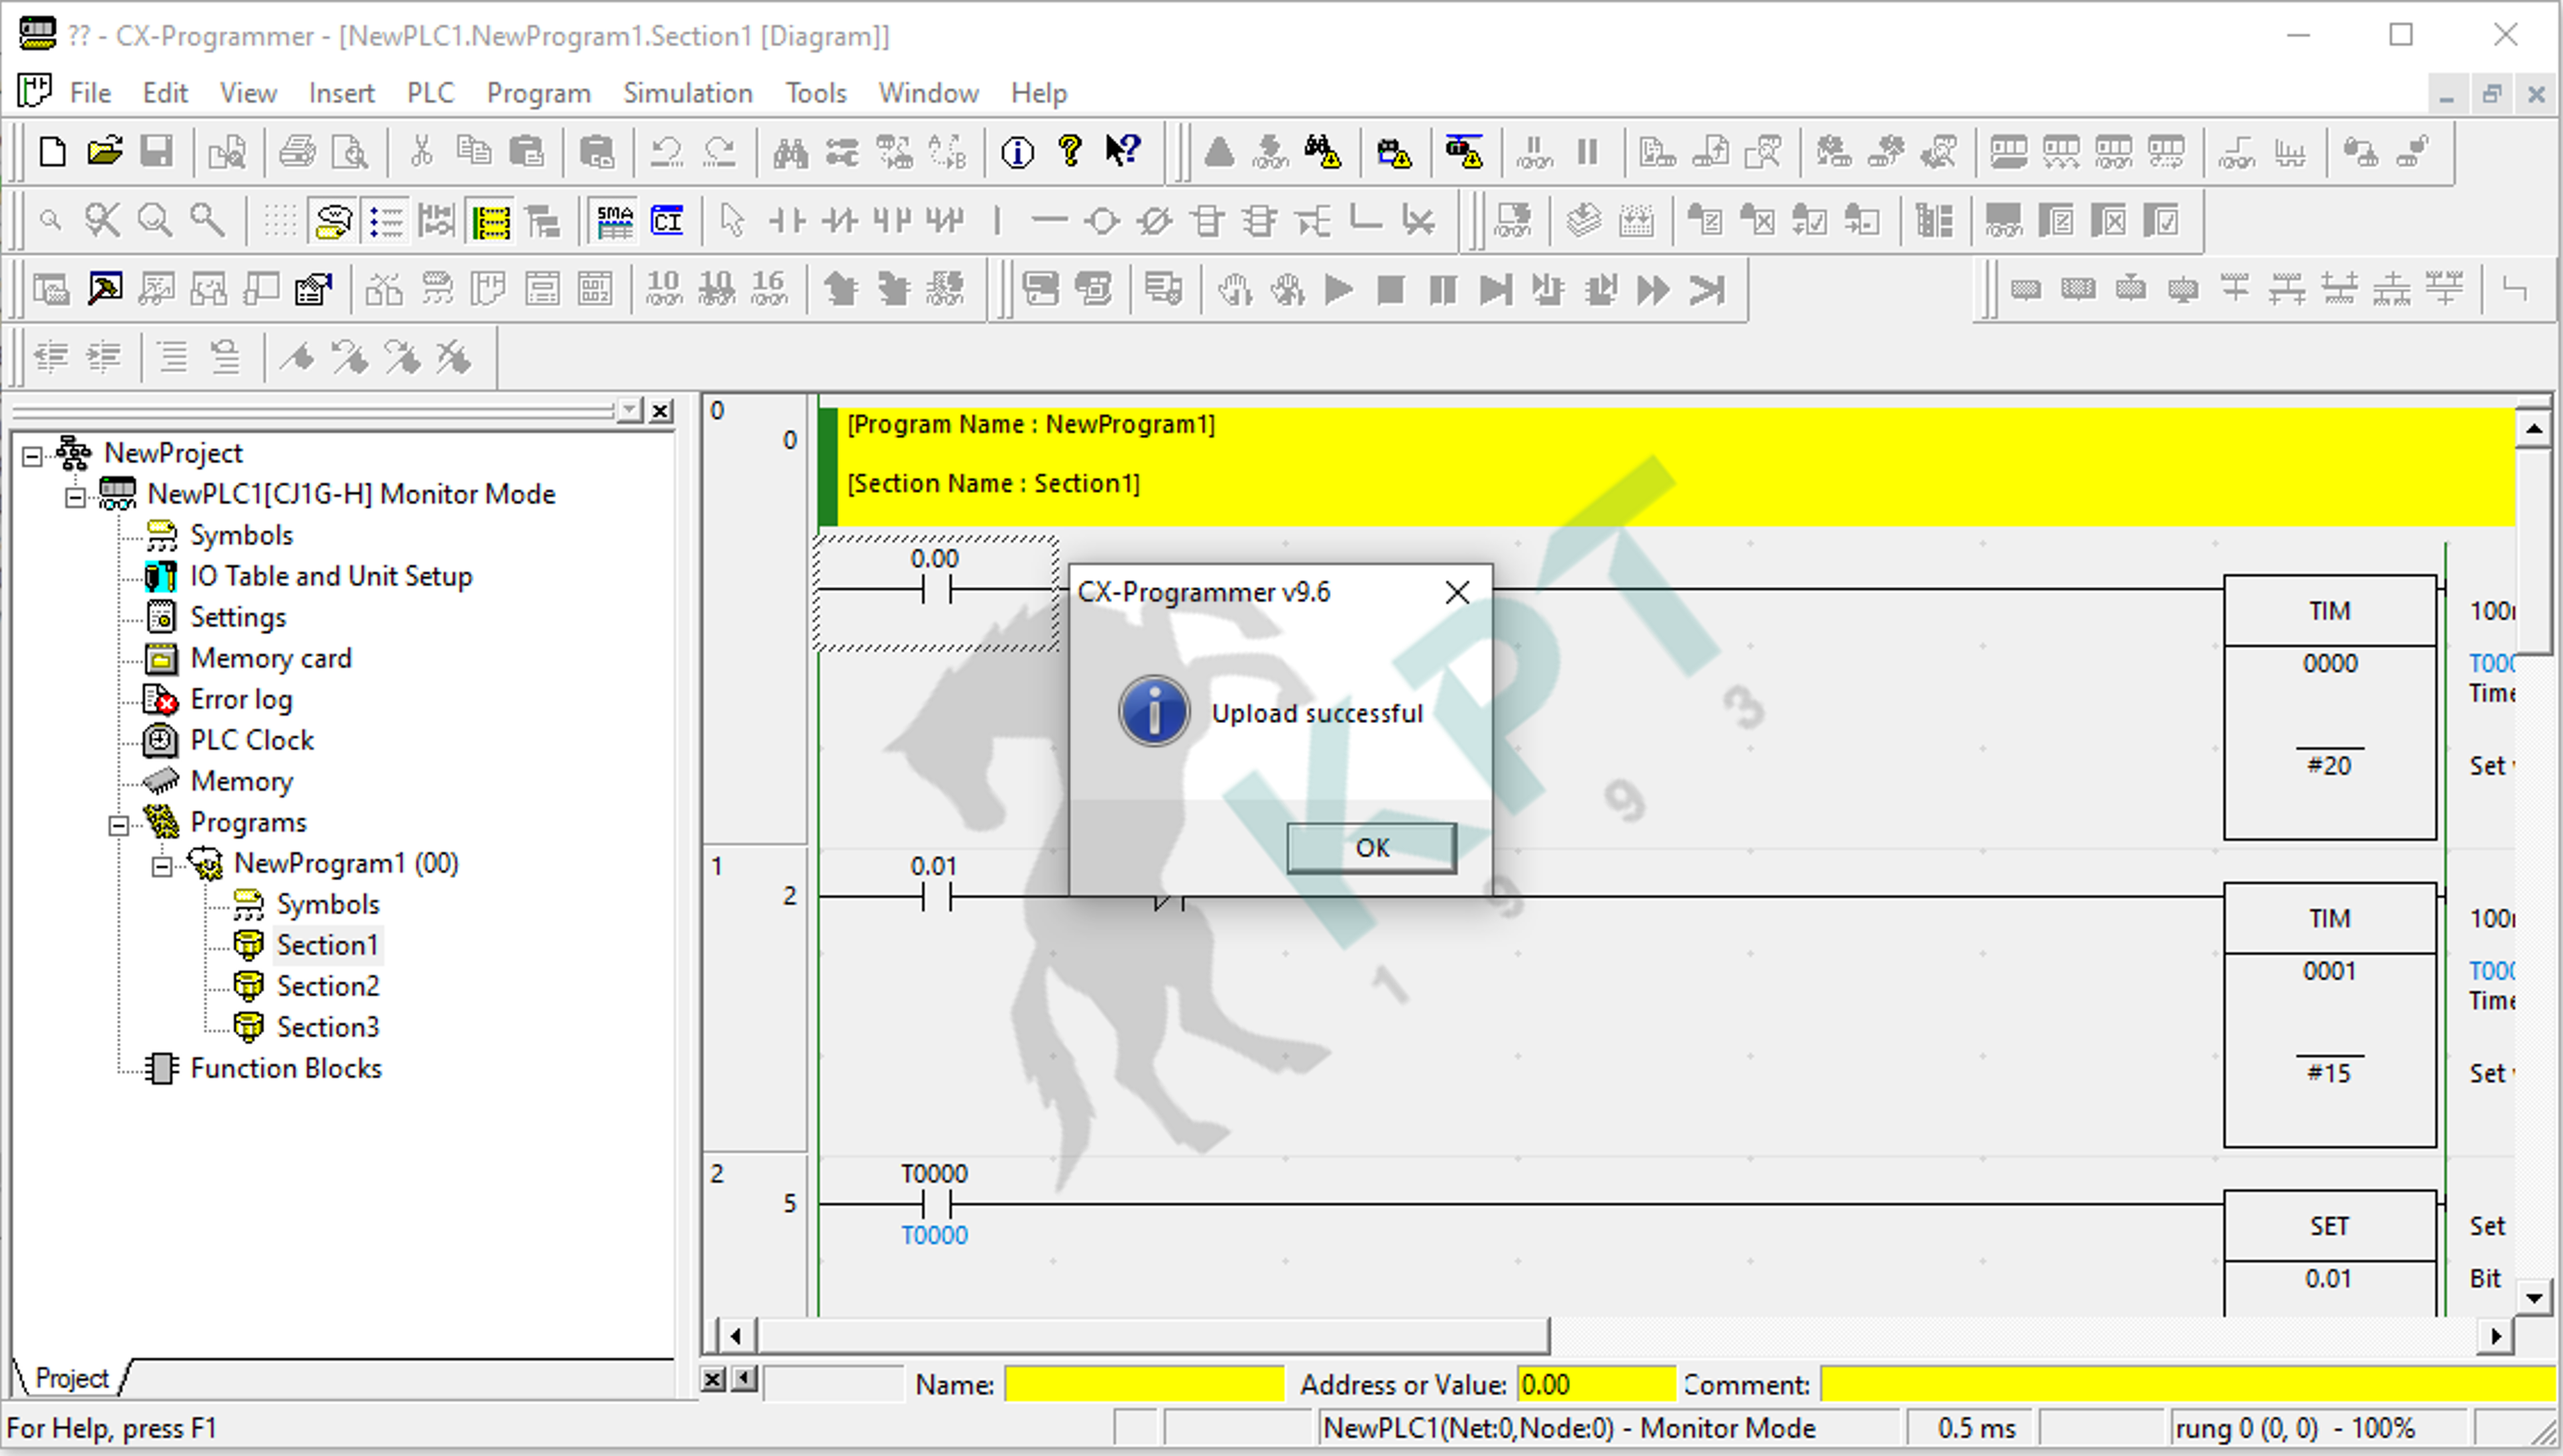
Task: Click the simulation Pause button
Action: pos(1442,290)
